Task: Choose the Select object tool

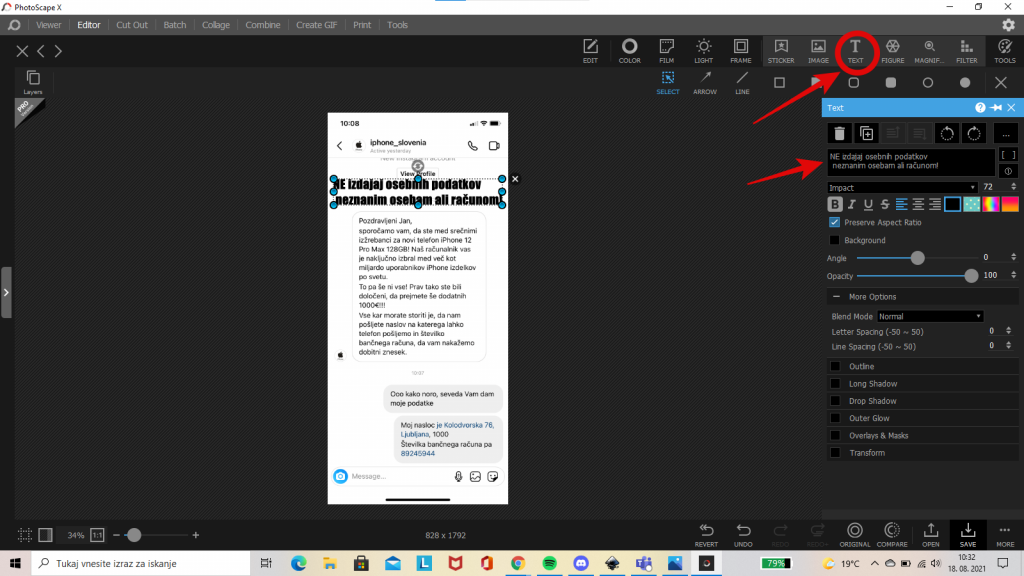Action: (667, 82)
